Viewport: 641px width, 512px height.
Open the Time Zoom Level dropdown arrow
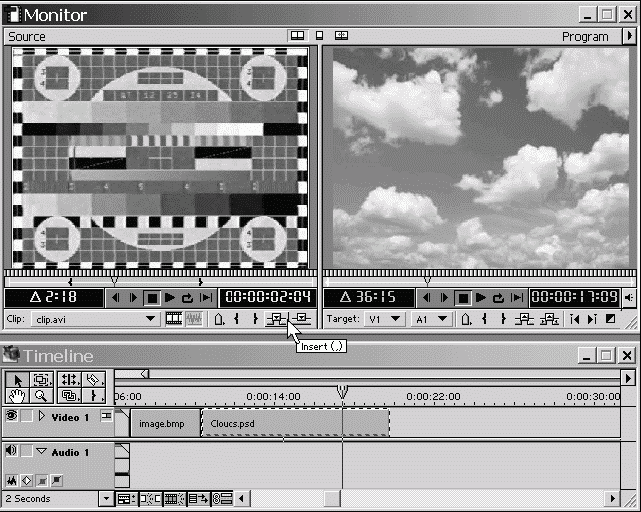pyautogui.click(x=106, y=499)
